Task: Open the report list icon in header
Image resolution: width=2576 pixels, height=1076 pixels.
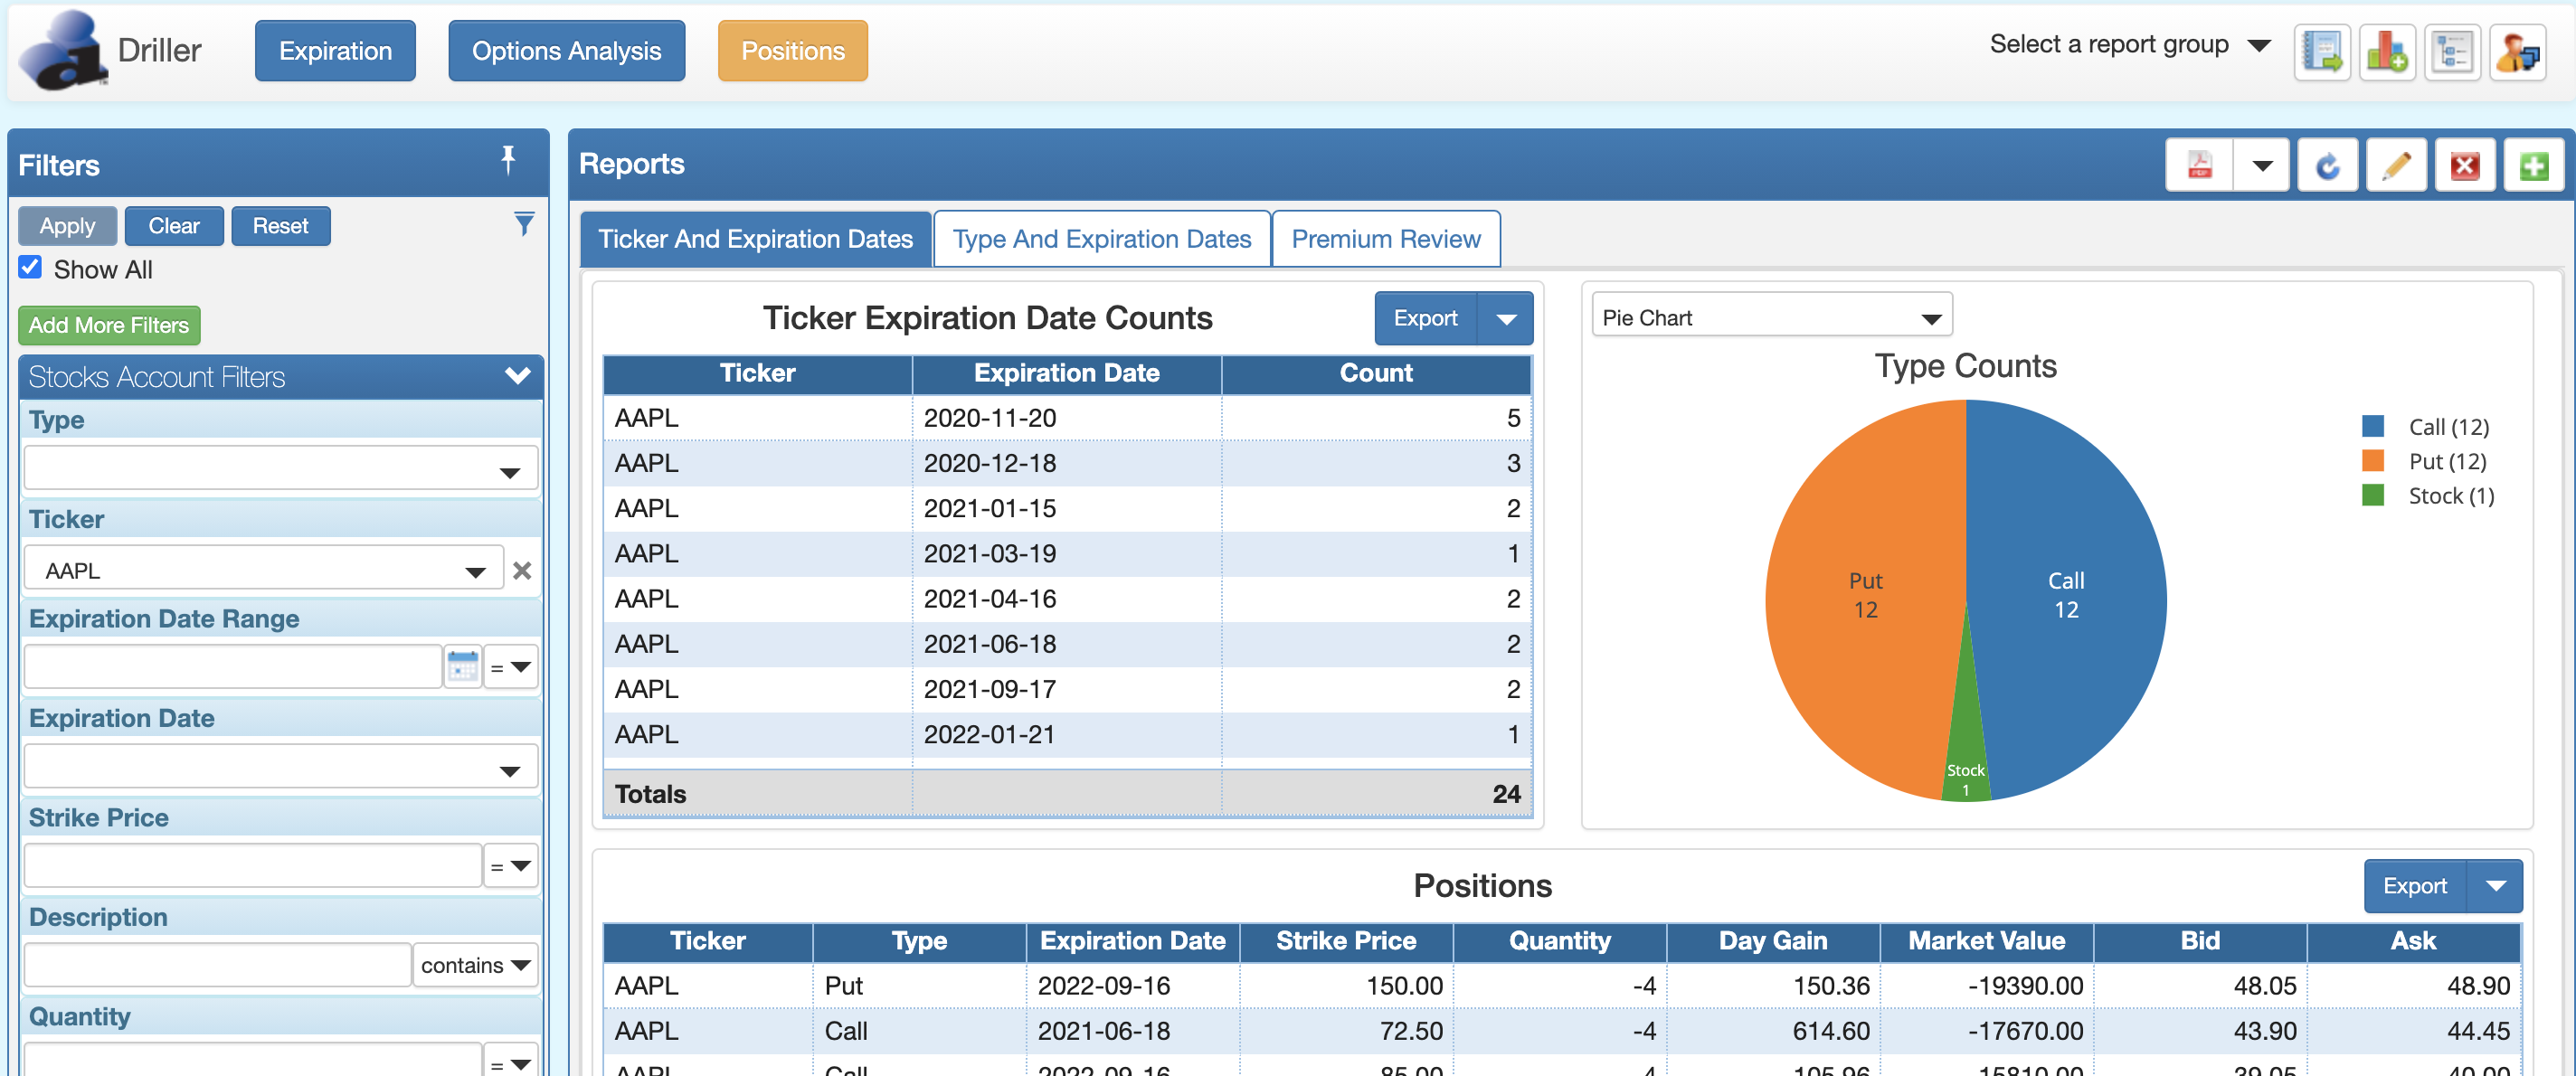Action: 2321,52
